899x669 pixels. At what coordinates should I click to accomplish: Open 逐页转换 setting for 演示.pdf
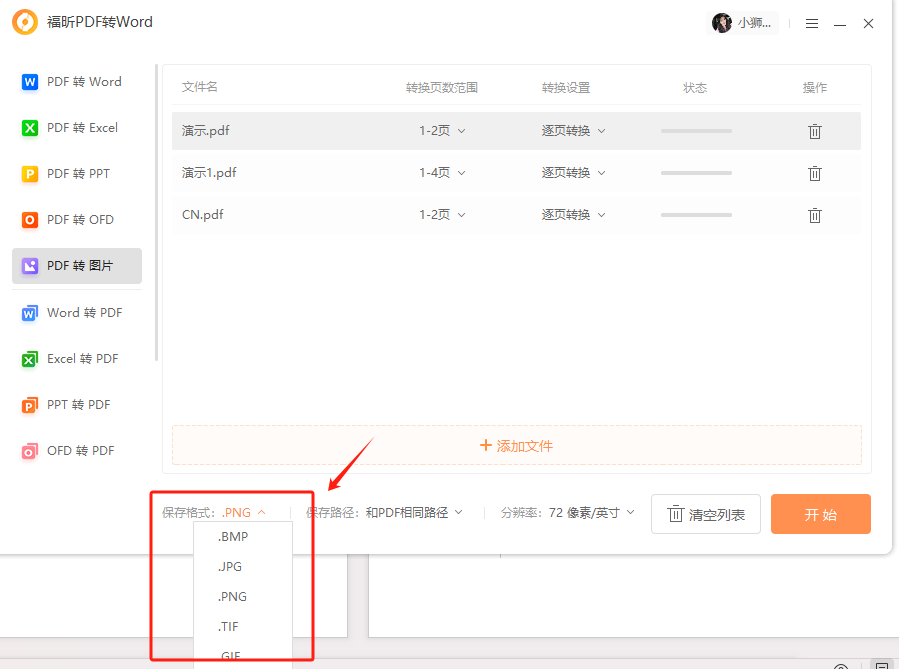573,131
